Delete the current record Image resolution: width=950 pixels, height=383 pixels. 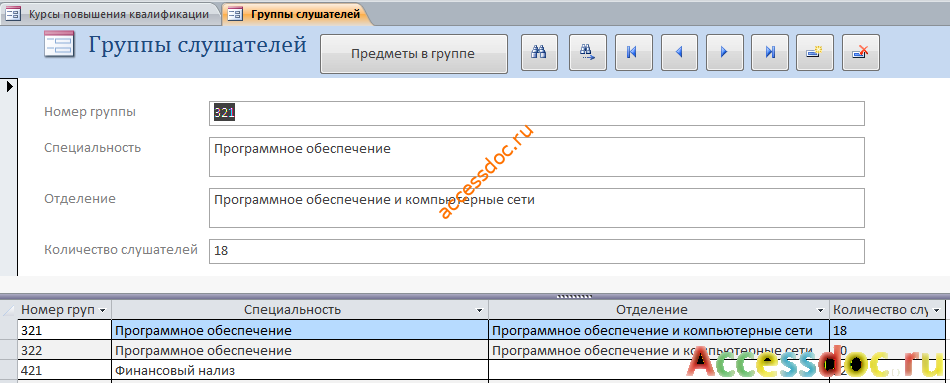pyautogui.click(x=861, y=53)
